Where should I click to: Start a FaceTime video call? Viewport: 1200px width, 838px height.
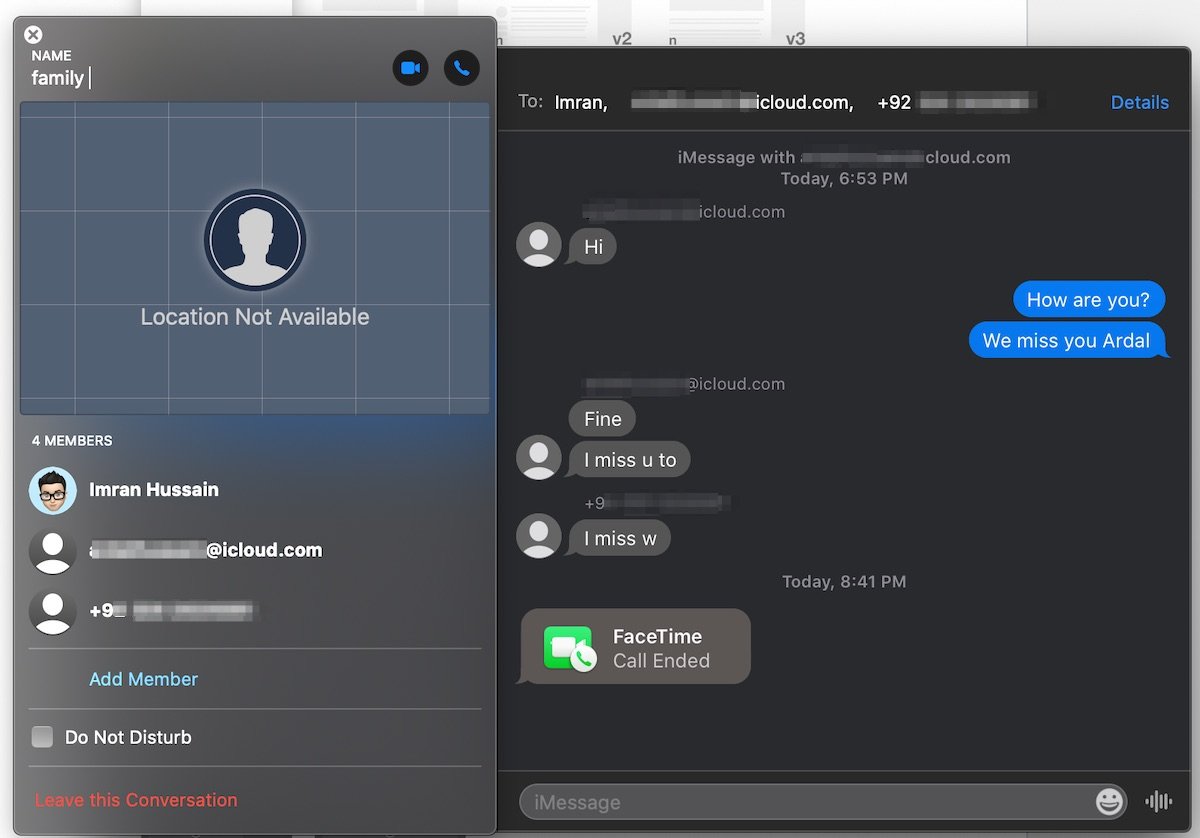410,68
